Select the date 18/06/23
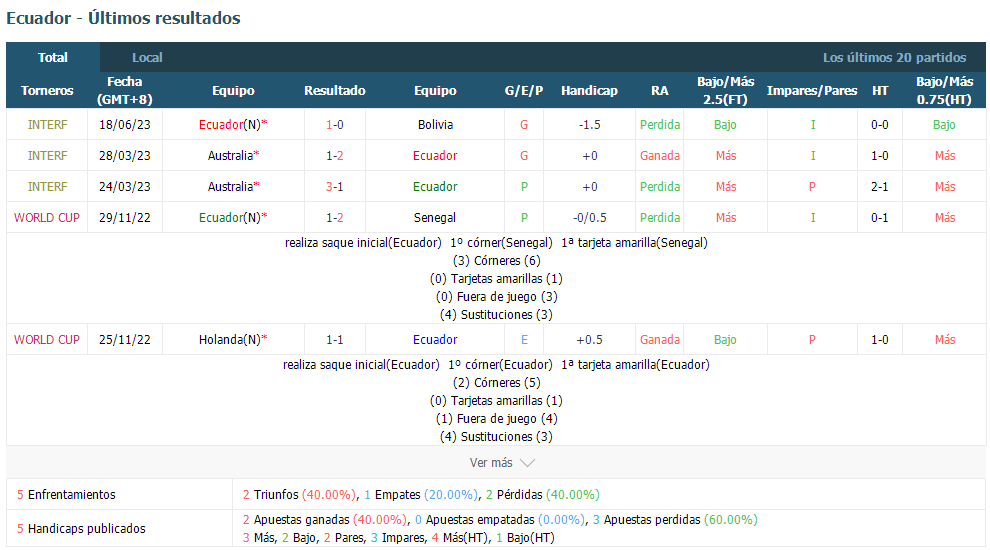 click(x=124, y=124)
